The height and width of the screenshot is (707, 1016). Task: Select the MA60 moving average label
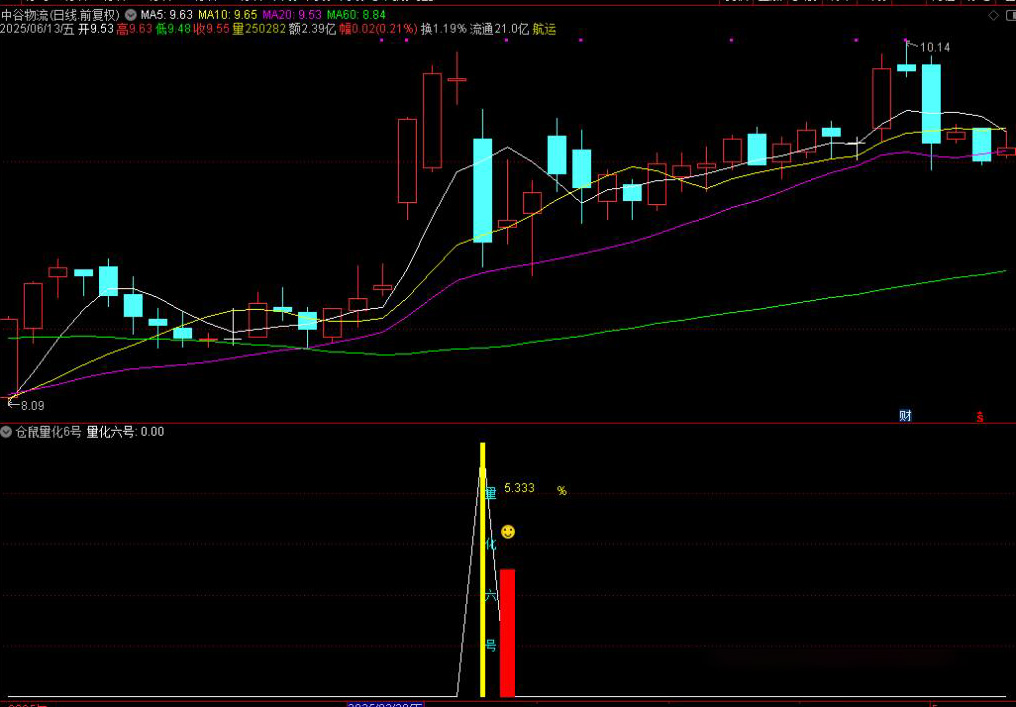pos(355,16)
